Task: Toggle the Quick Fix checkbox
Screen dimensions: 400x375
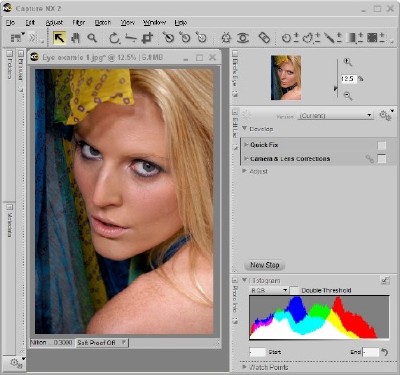Action: pos(382,145)
